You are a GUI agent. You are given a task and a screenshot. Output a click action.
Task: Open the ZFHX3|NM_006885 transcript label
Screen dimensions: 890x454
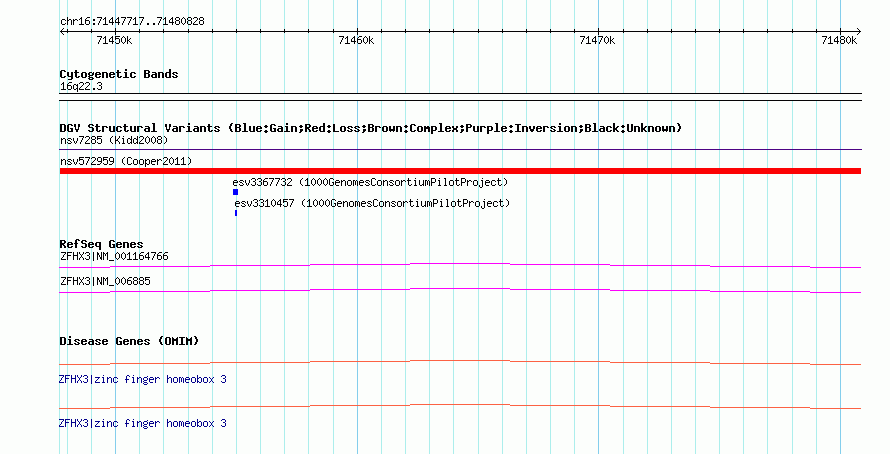click(x=105, y=281)
